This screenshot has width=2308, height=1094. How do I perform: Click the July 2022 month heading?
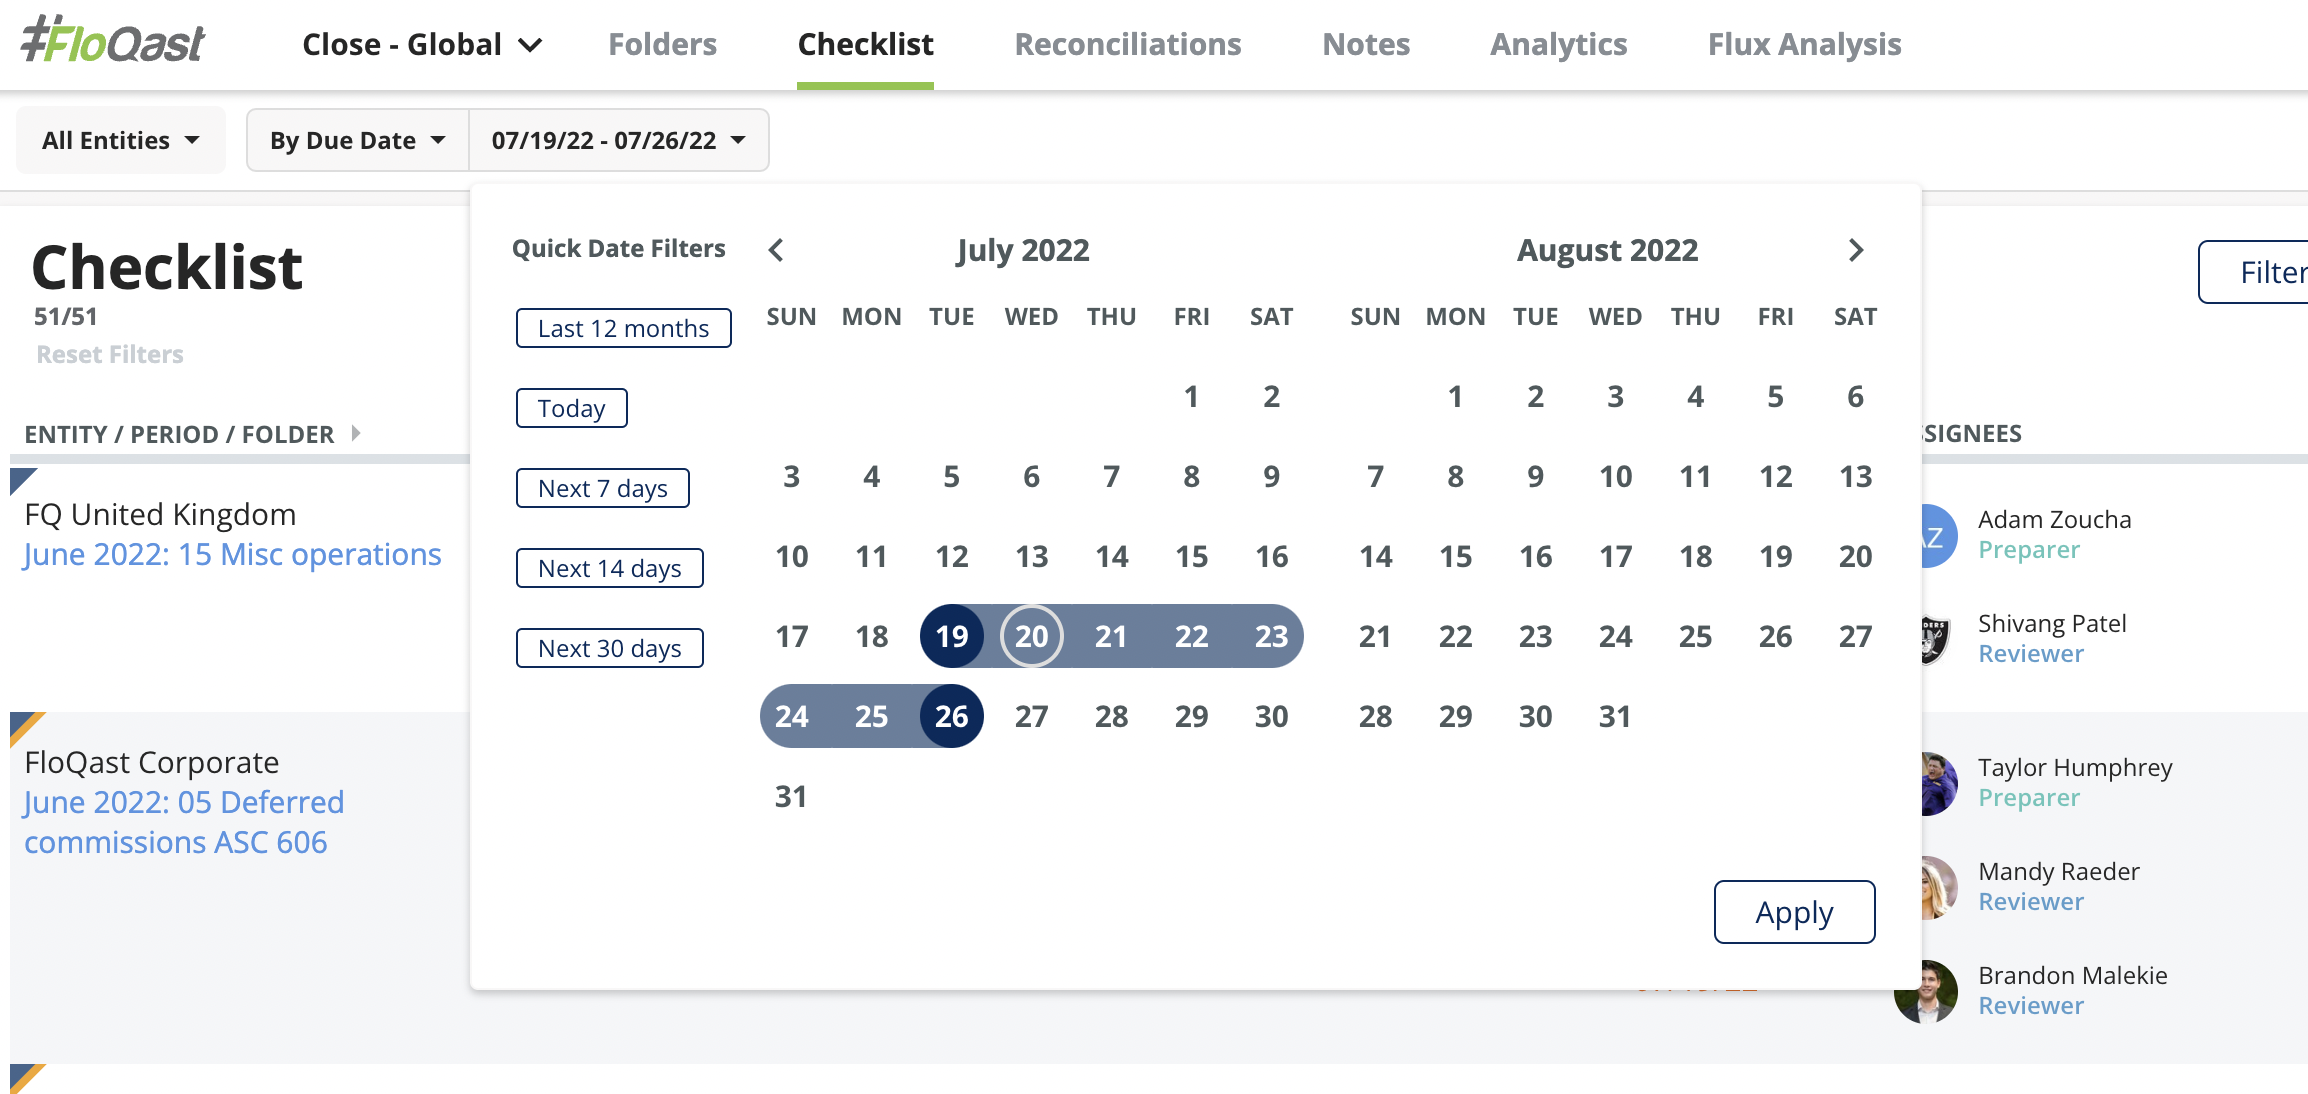click(1022, 250)
